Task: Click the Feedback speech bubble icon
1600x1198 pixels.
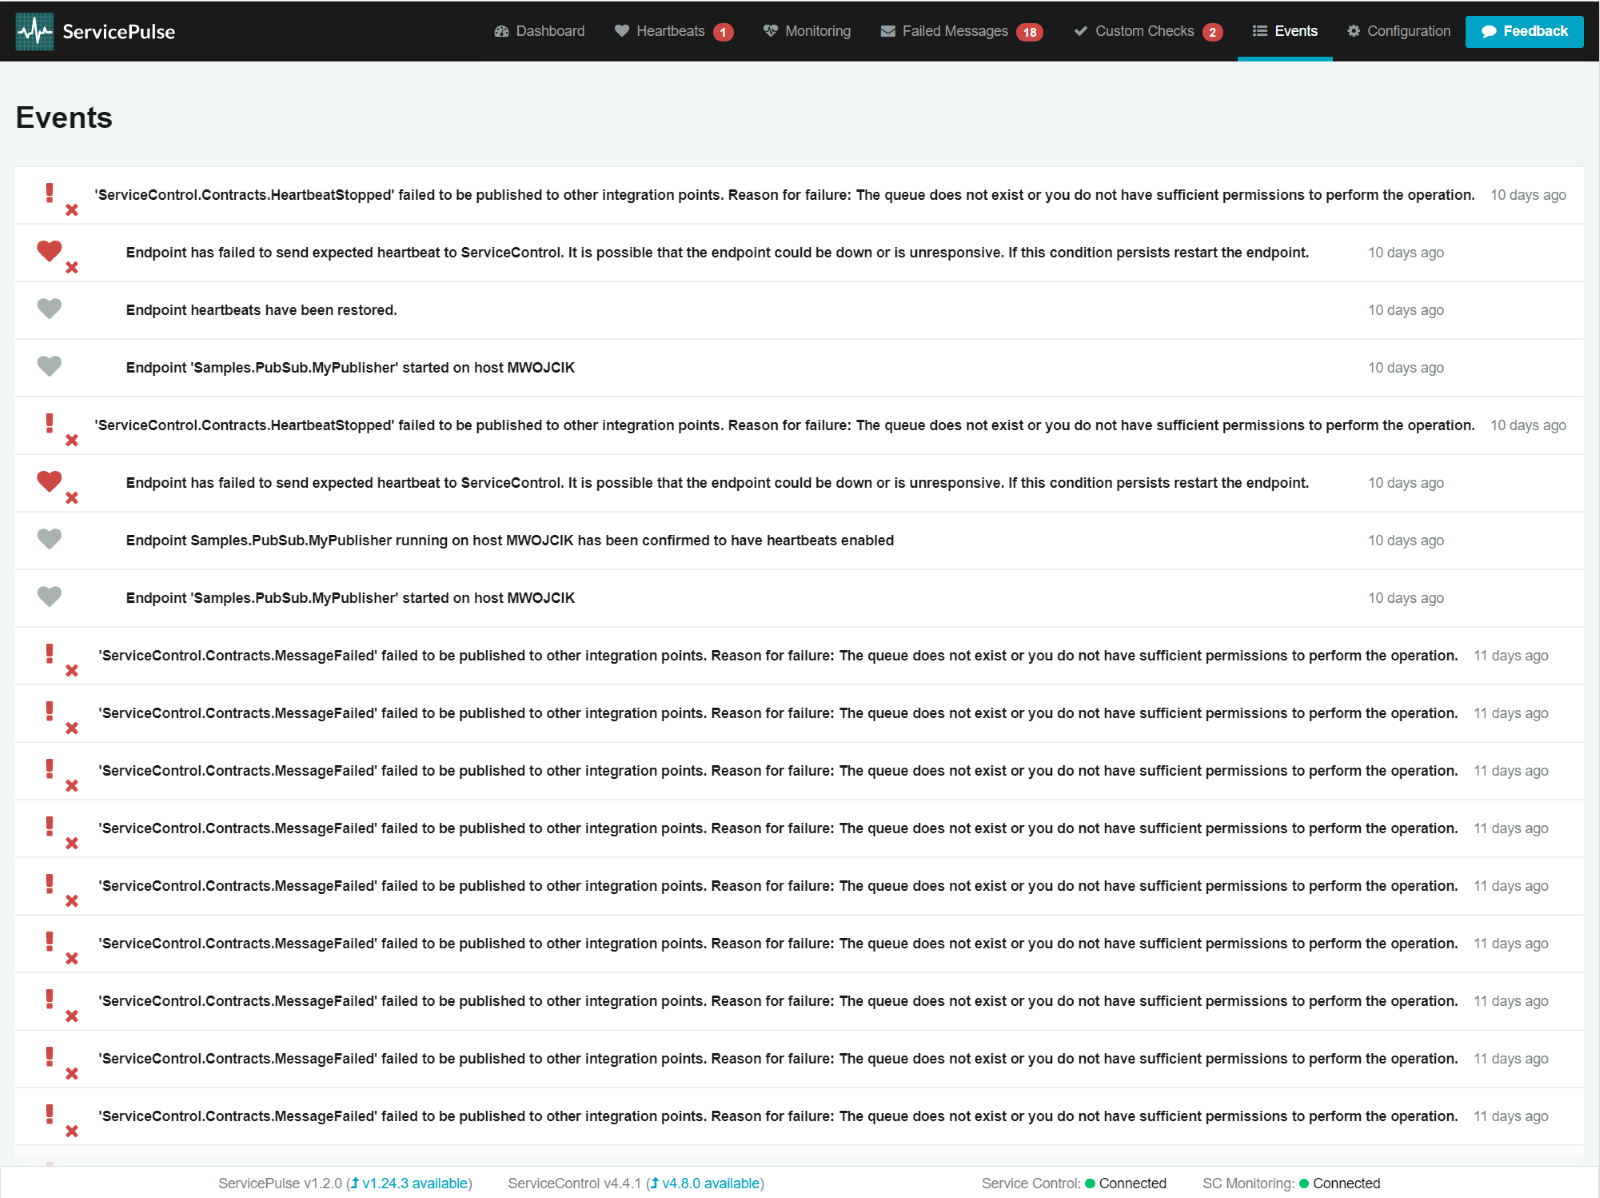Action: pyautogui.click(x=1489, y=31)
